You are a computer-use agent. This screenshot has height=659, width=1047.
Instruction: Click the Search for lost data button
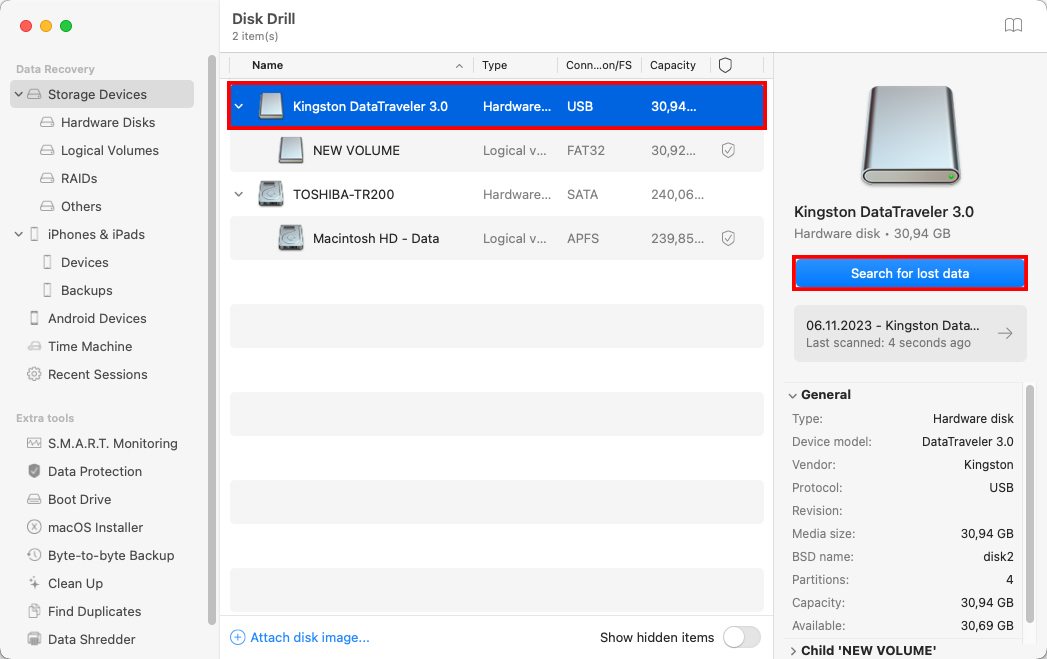coord(909,273)
